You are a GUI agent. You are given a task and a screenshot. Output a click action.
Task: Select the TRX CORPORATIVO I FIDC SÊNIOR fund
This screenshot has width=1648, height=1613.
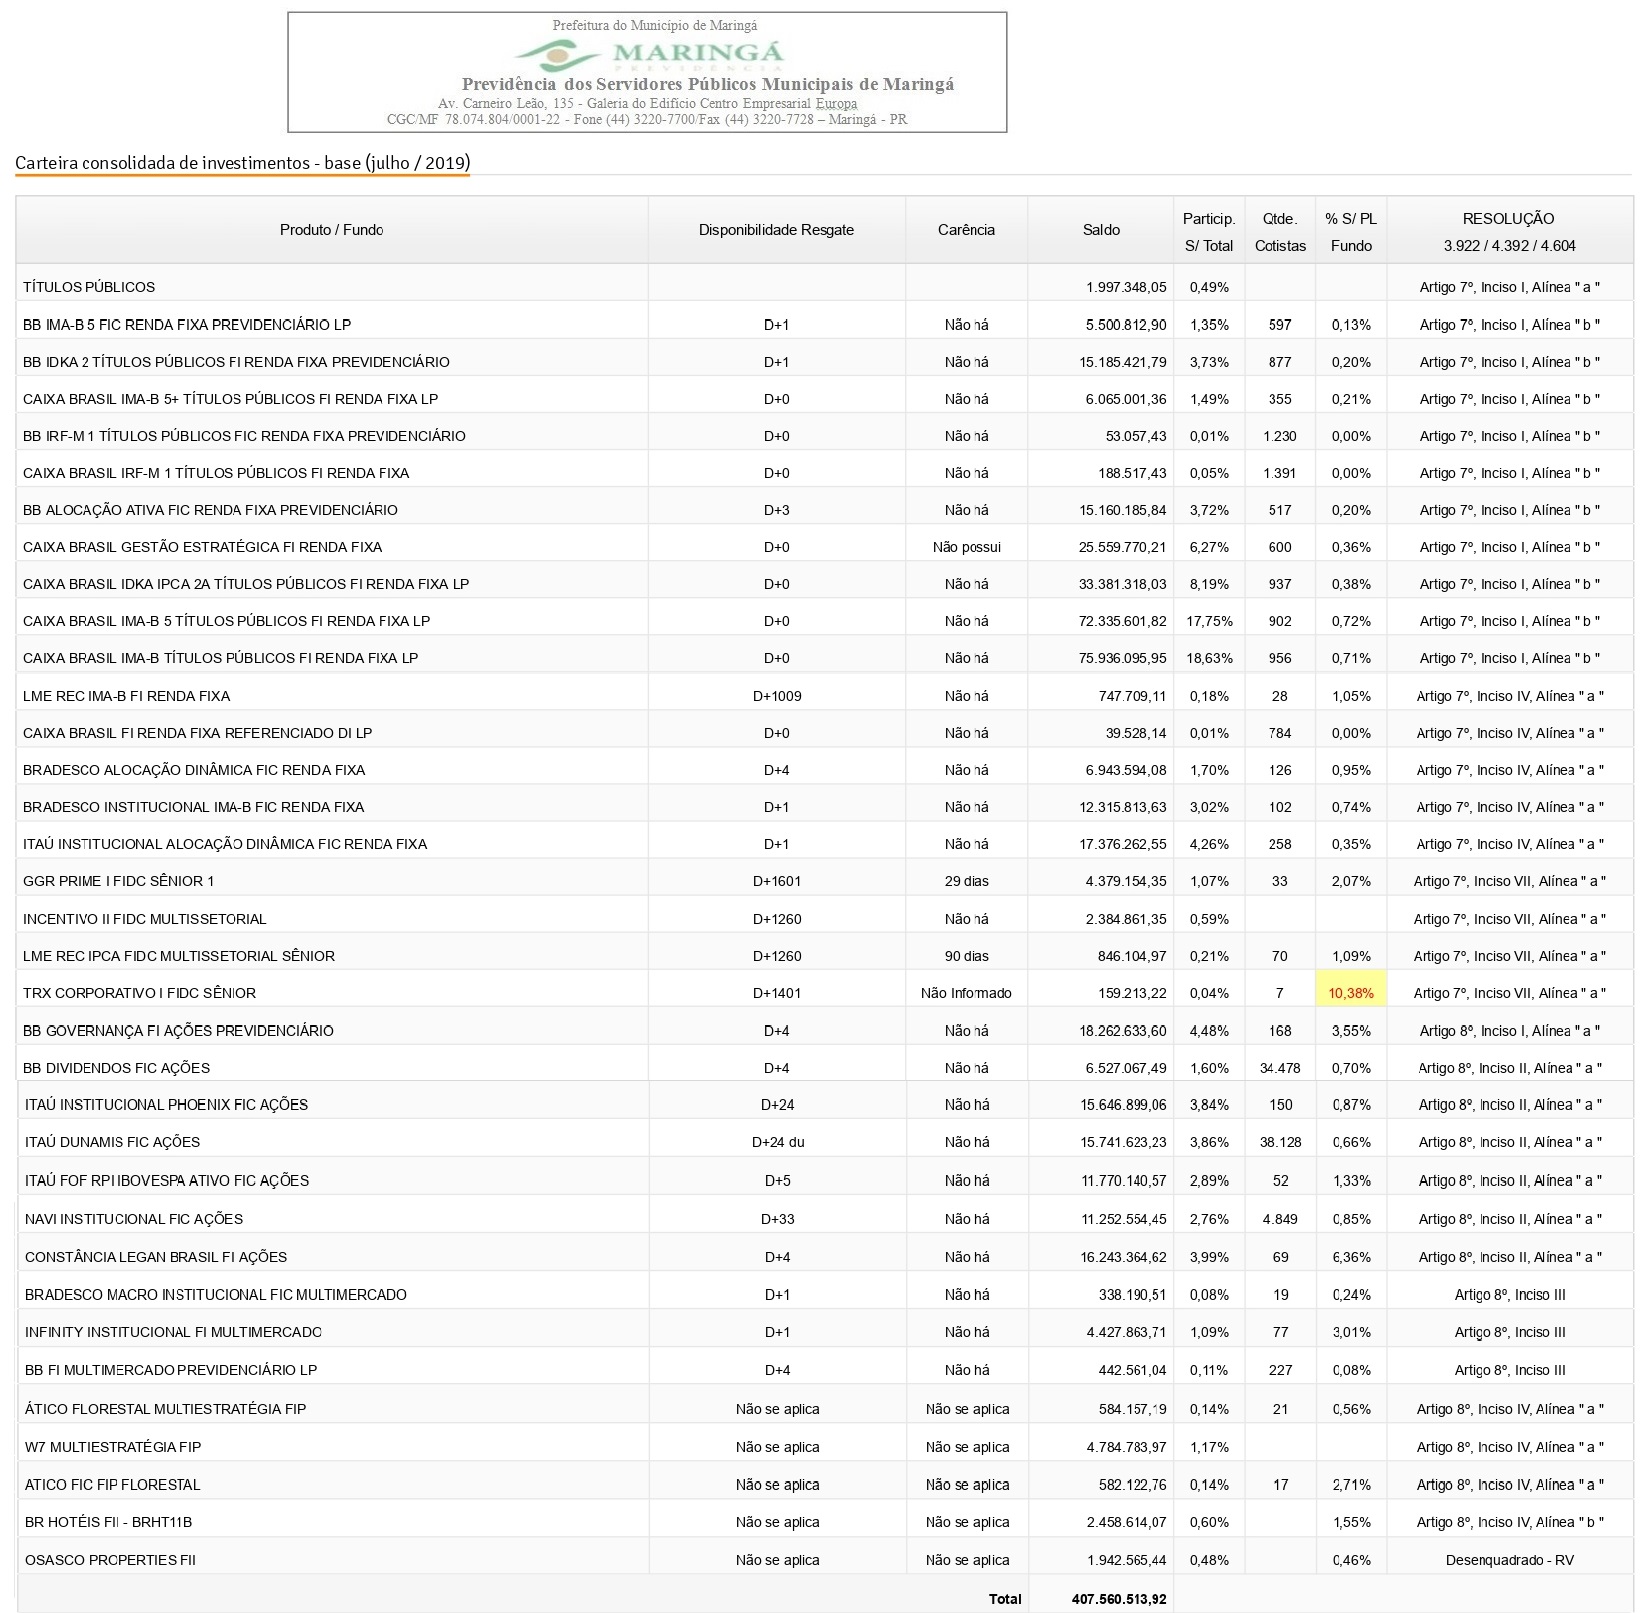click(x=139, y=993)
